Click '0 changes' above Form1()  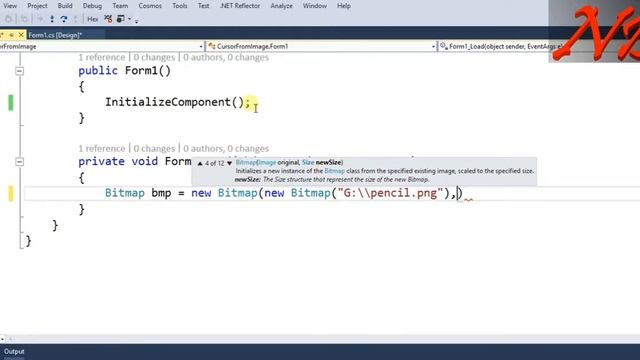point(154,57)
